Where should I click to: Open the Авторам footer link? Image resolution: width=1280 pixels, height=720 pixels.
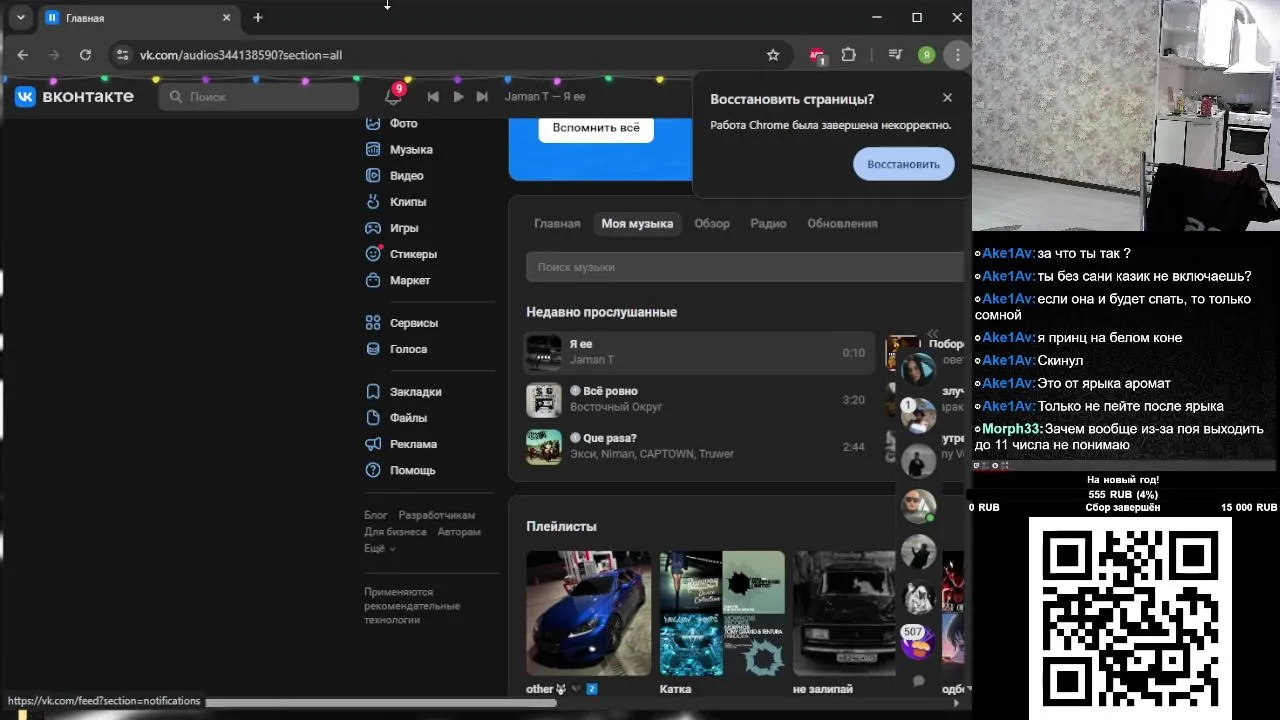pos(459,532)
